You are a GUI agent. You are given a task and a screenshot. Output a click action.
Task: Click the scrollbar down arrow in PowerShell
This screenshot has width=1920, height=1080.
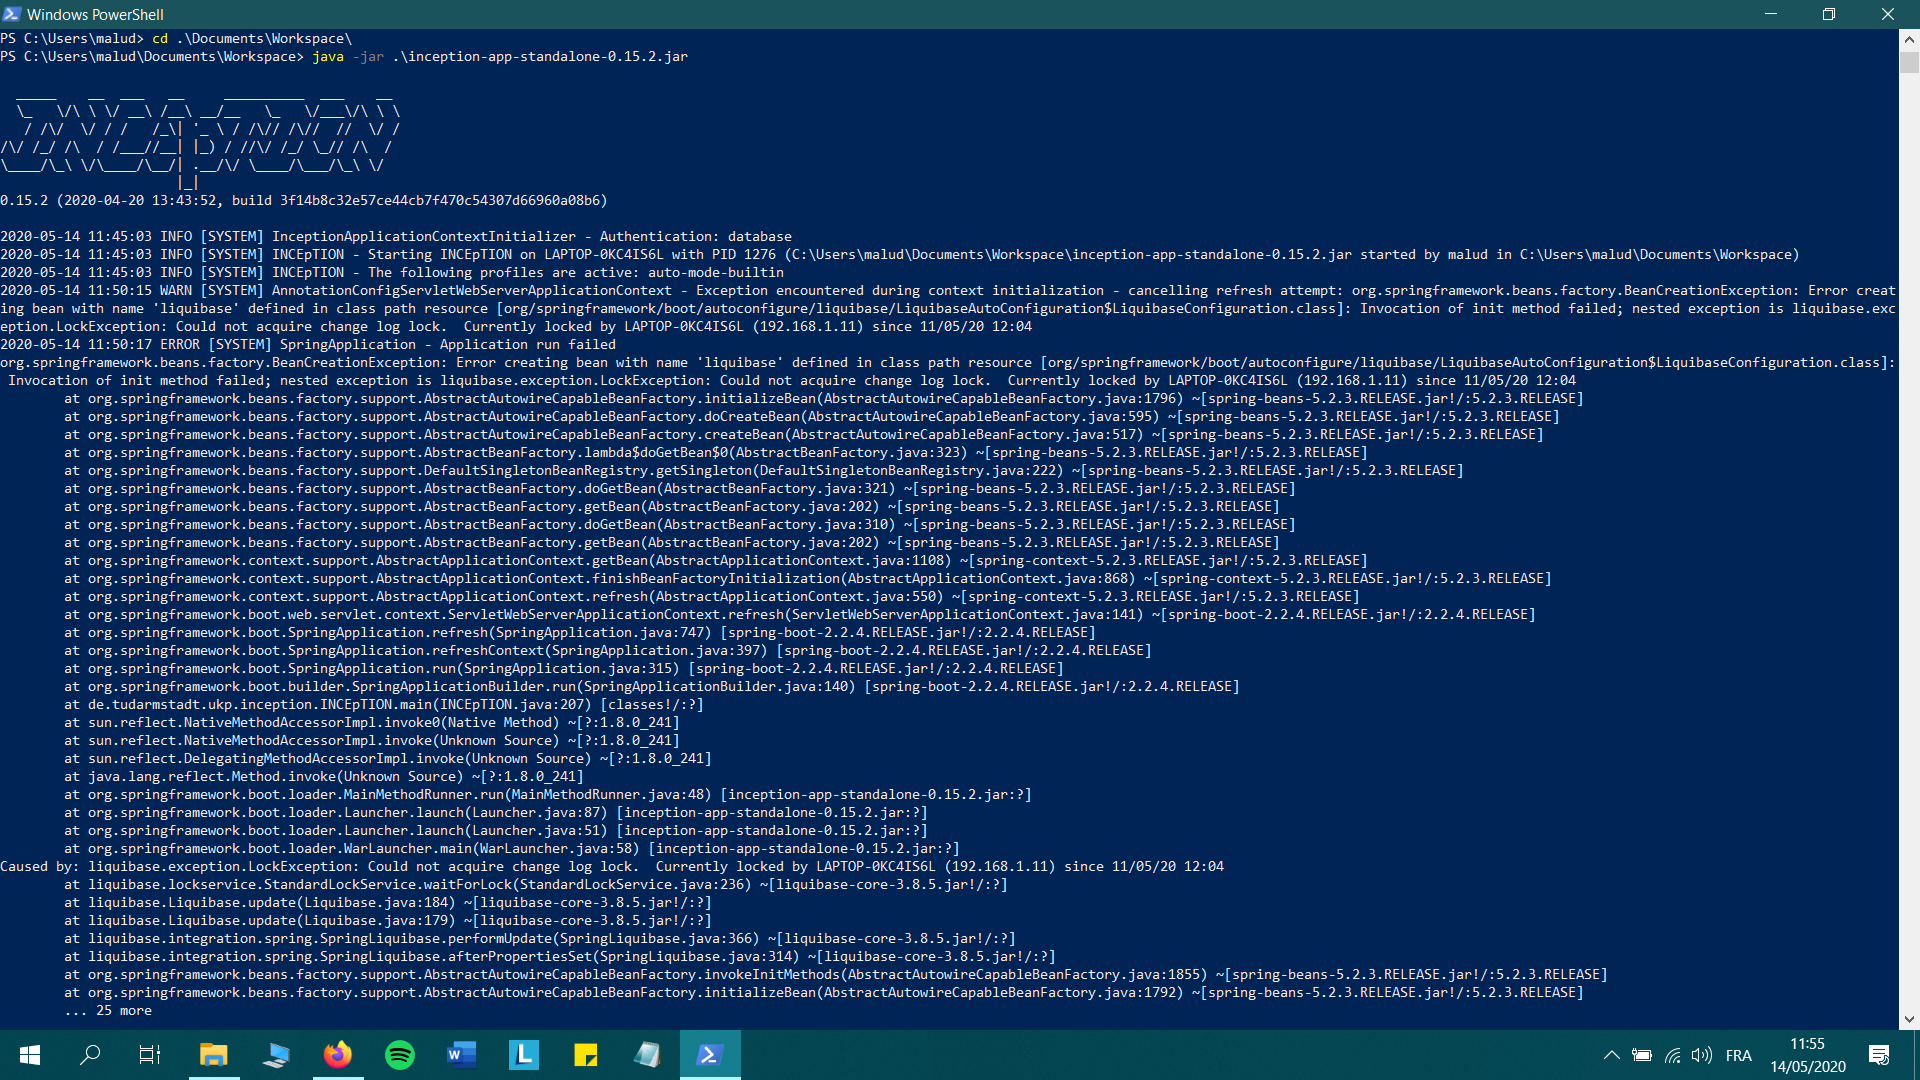(x=1909, y=1021)
